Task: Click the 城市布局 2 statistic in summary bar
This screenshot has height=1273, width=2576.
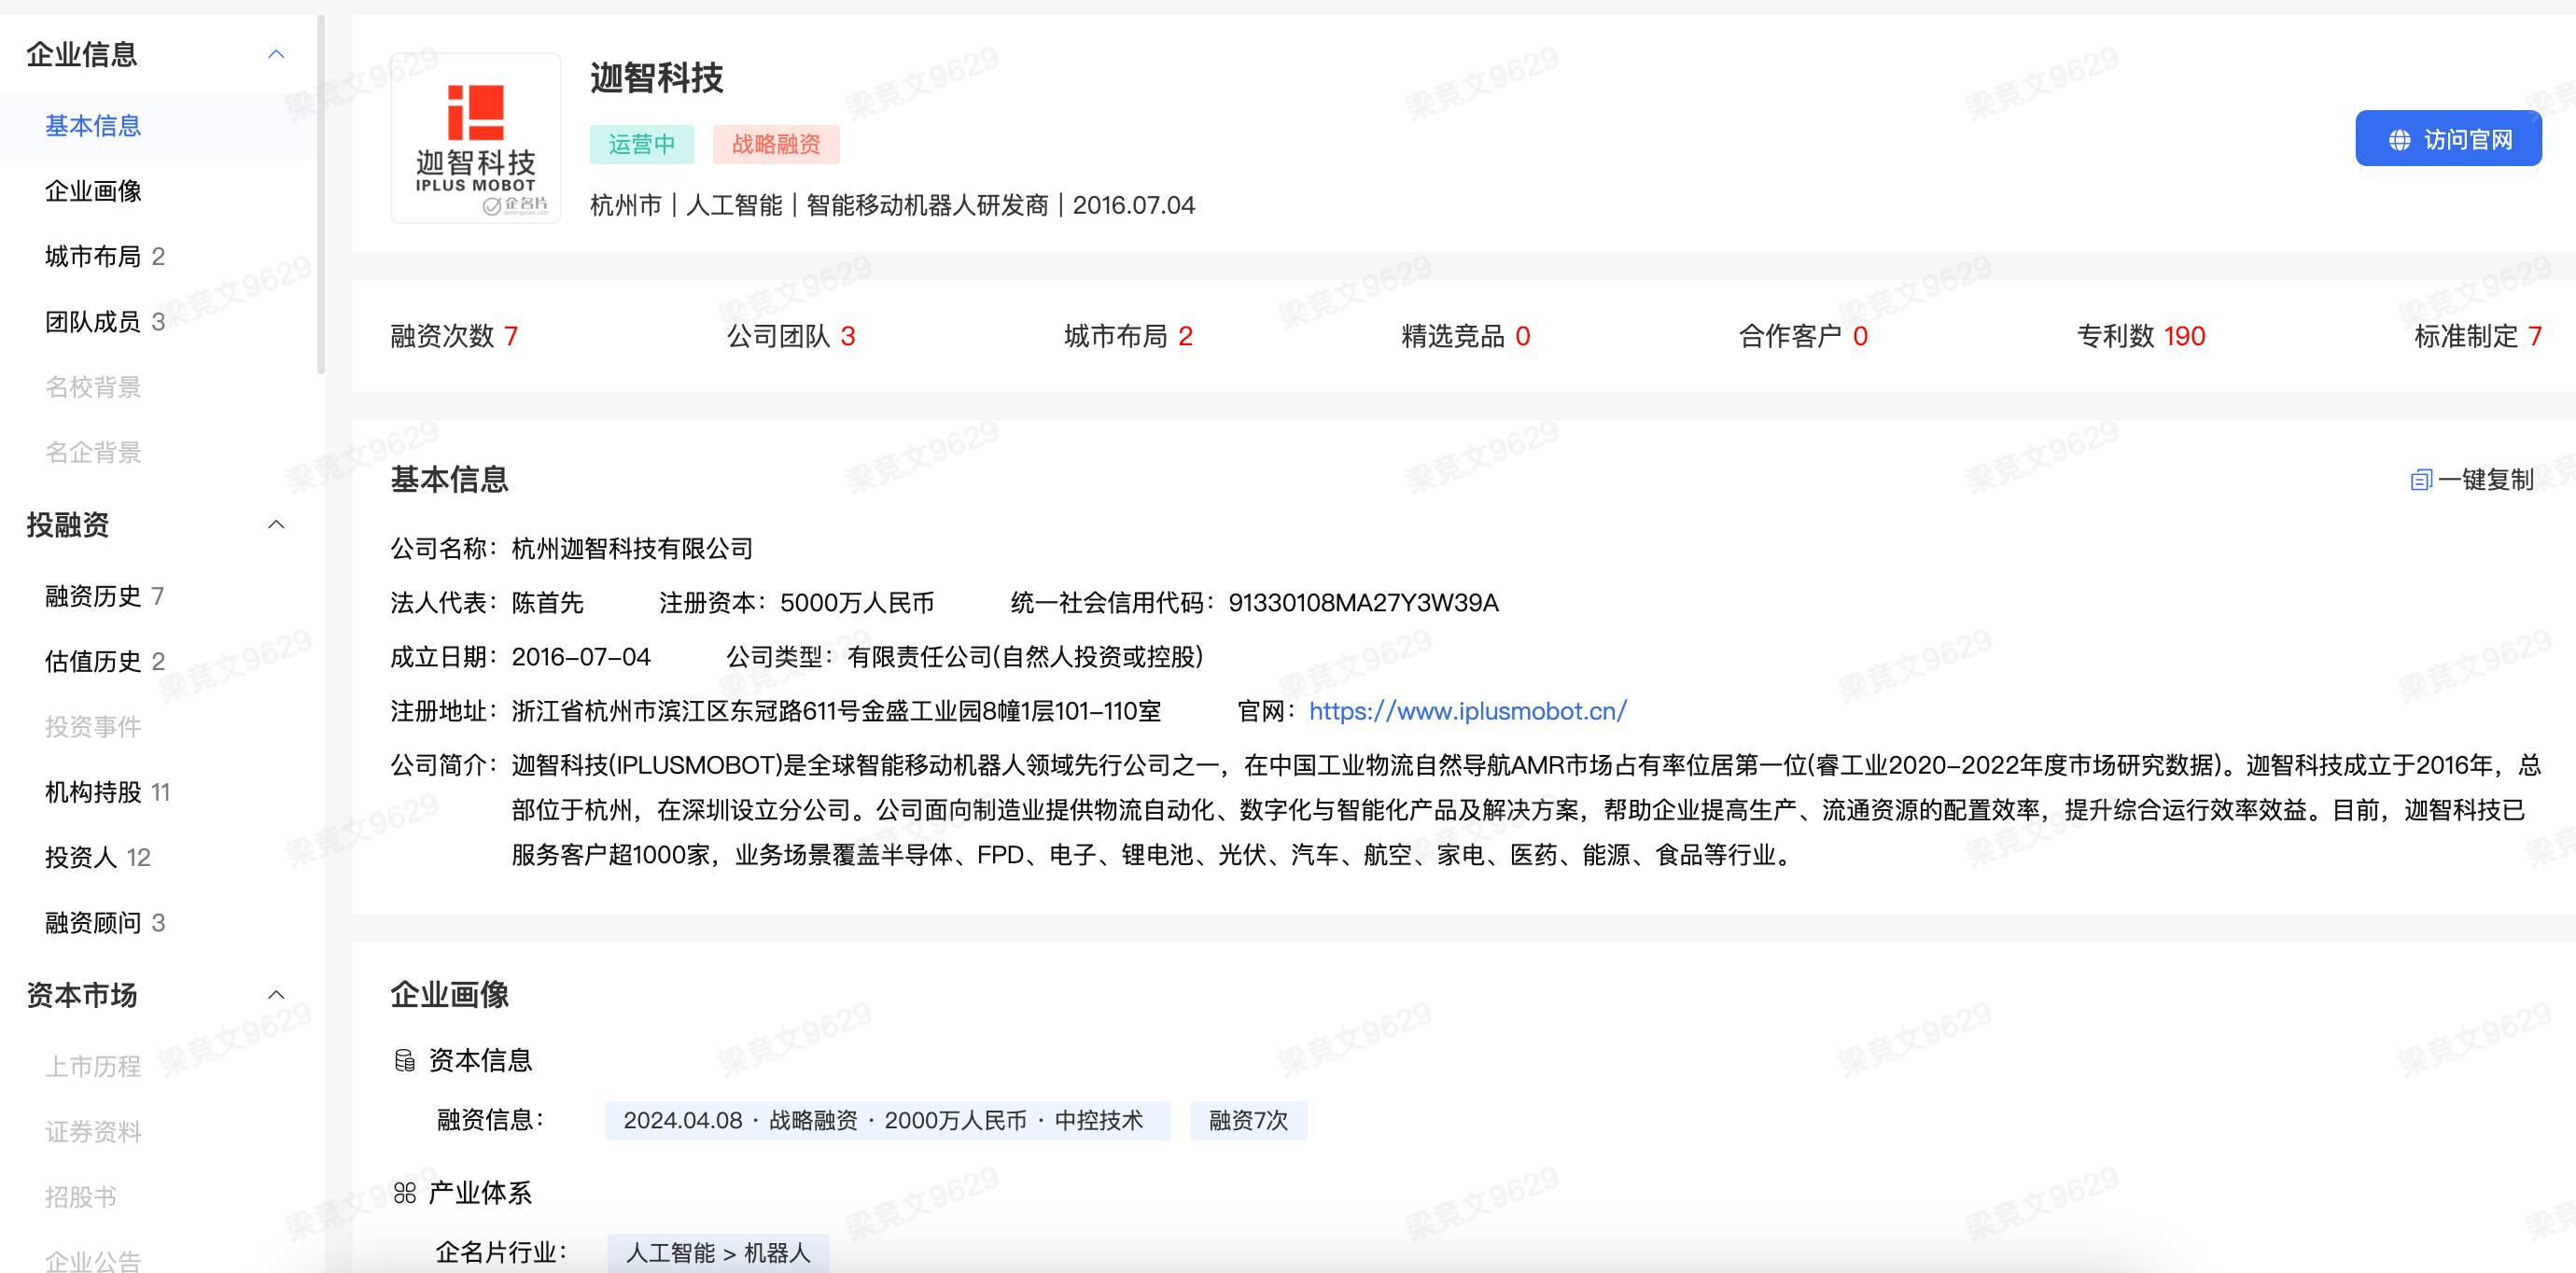Action: (x=1128, y=336)
